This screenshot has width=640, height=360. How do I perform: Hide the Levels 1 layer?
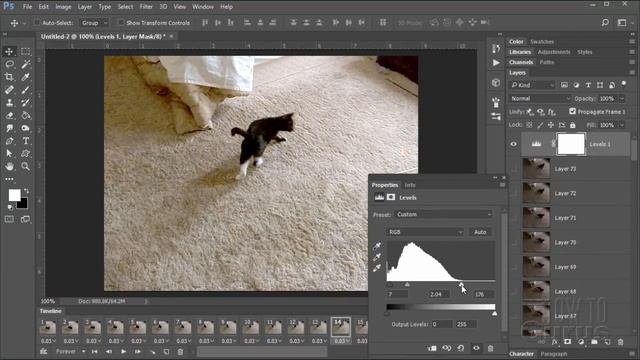(513, 144)
